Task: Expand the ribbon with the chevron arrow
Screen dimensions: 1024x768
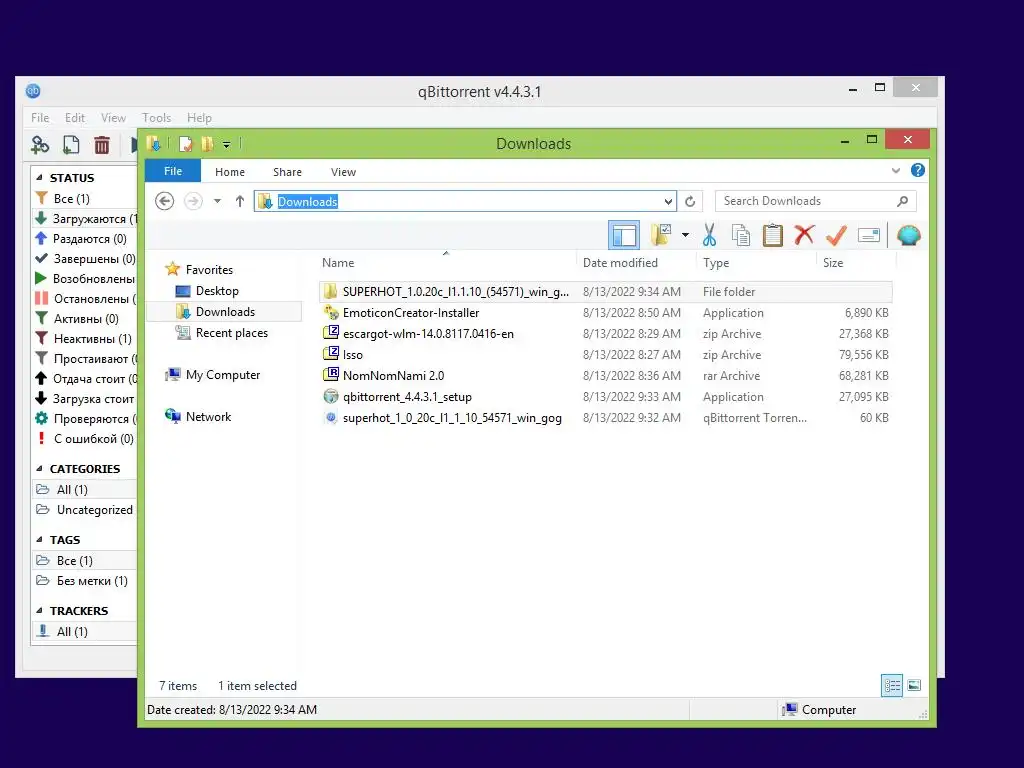Action: coord(895,170)
